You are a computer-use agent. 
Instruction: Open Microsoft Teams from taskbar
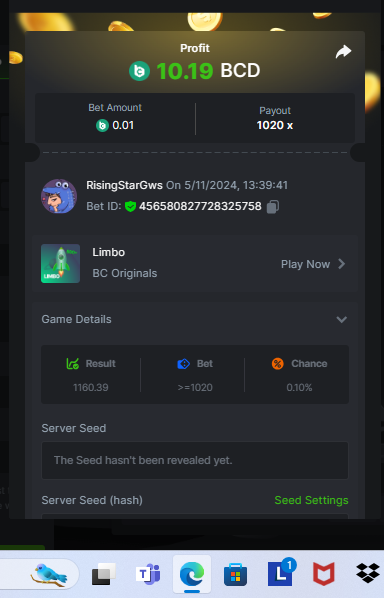point(148,574)
